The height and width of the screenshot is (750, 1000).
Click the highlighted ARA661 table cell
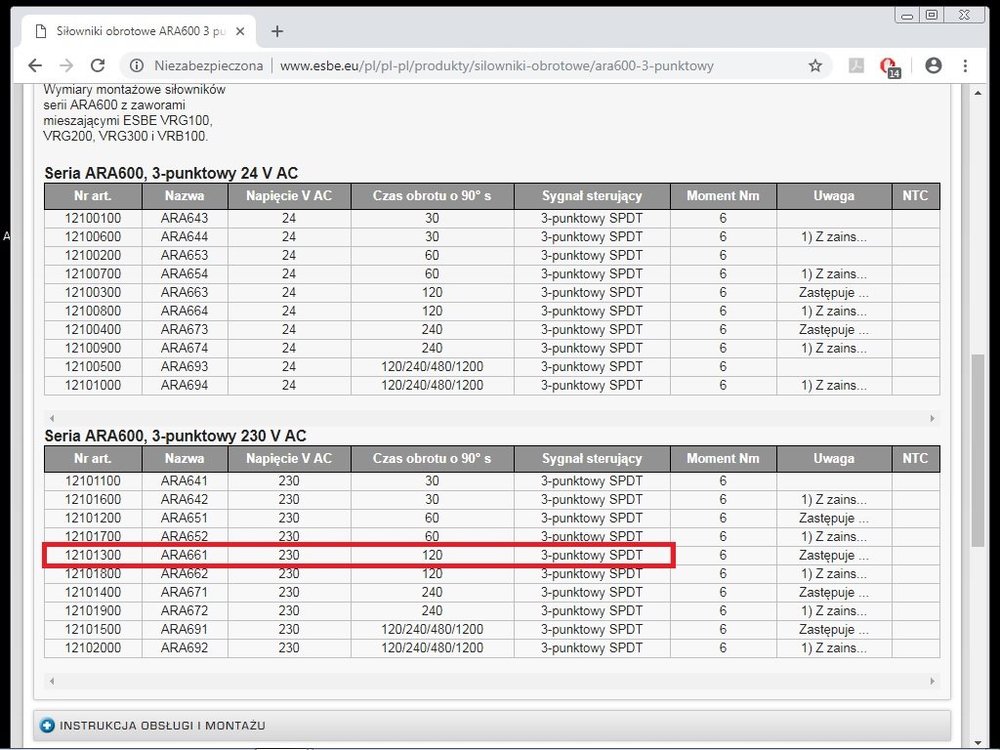click(x=184, y=555)
